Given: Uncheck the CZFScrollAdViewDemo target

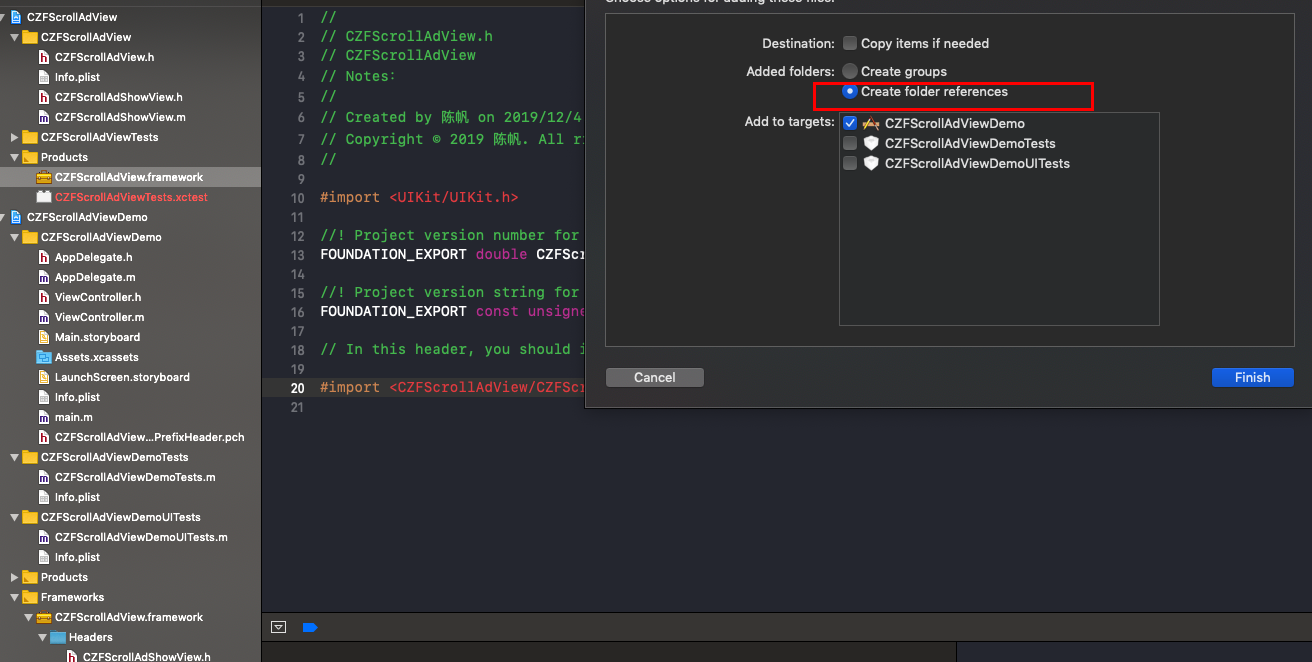Looking at the screenshot, I should (852, 123).
